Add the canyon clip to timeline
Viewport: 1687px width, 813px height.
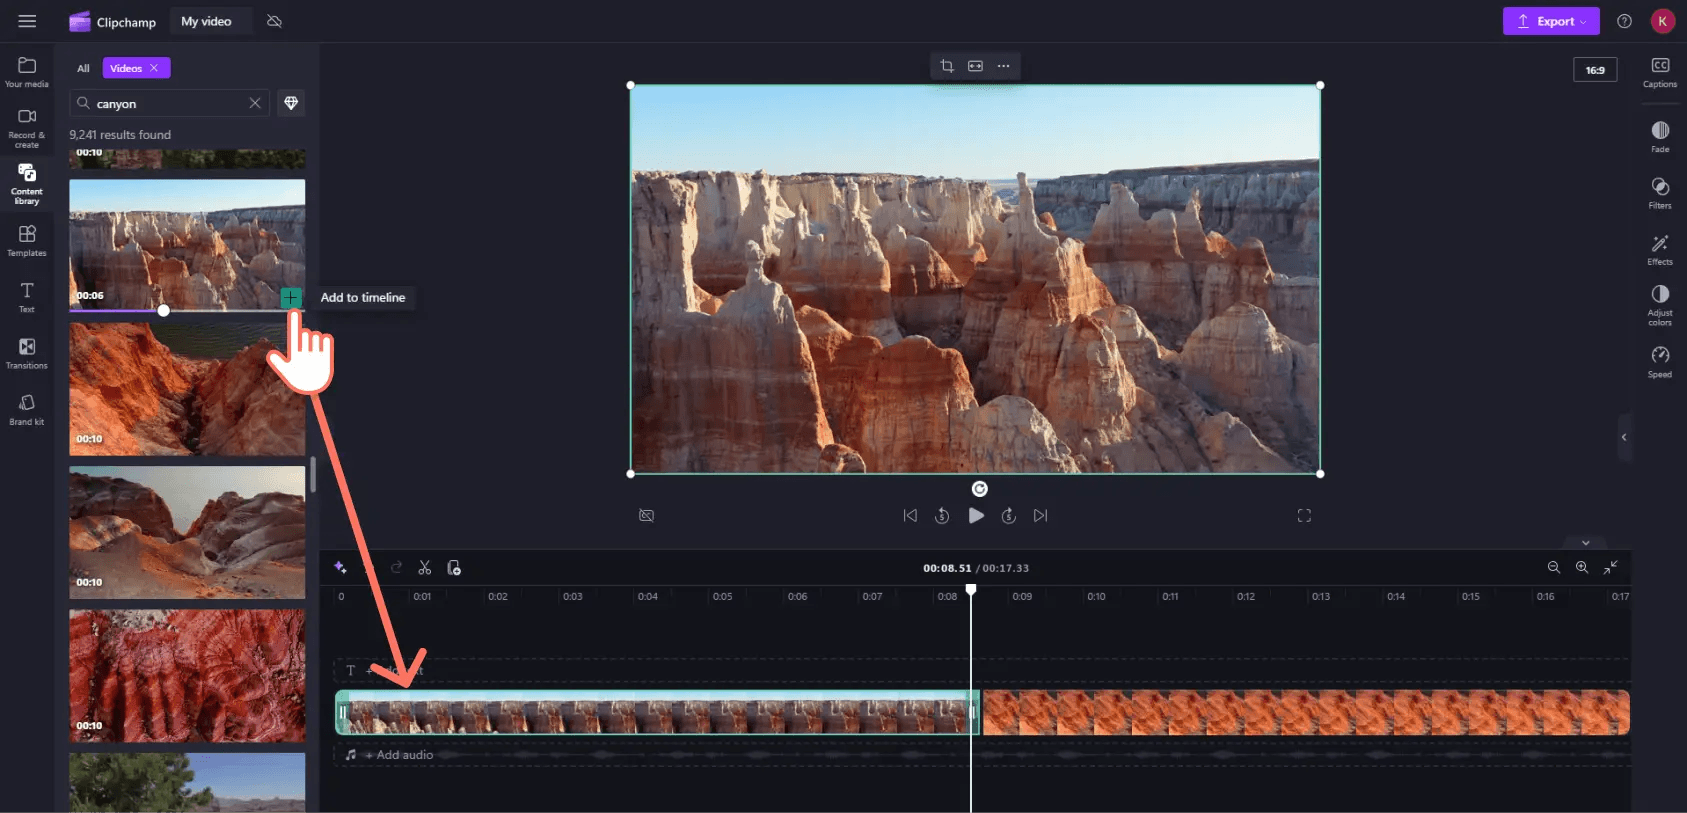pyautogui.click(x=290, y=297)
